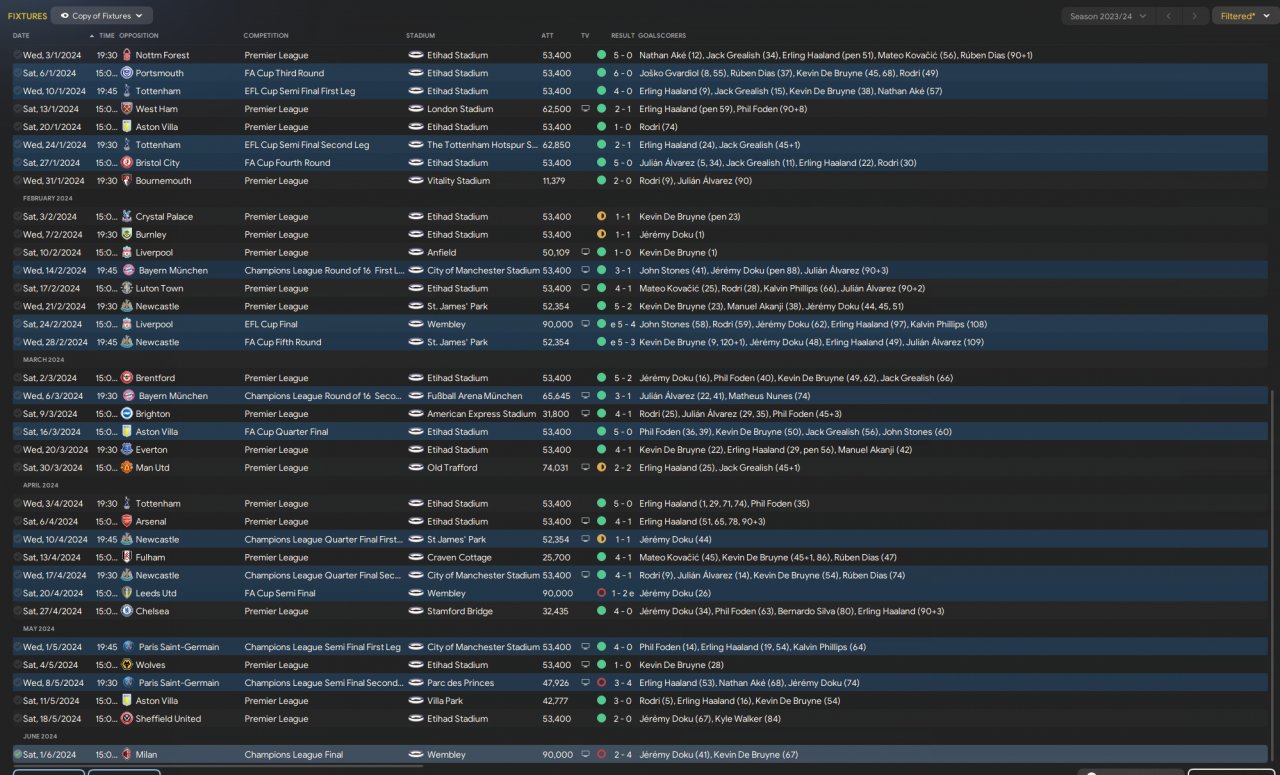Click the Everton club badge
This screenshot has height=775, width=1280.
(x=127, y=450)
